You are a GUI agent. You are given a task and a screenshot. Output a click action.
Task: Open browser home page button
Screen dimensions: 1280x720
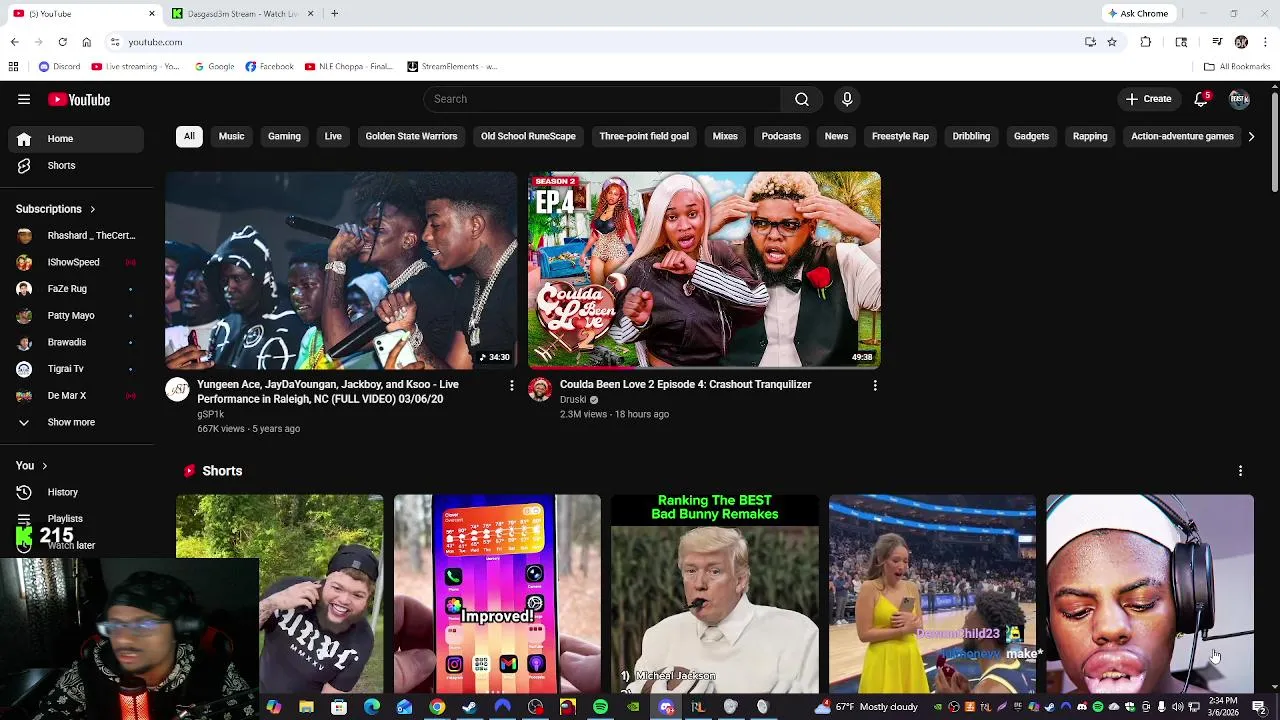click(x=86, y=42)
